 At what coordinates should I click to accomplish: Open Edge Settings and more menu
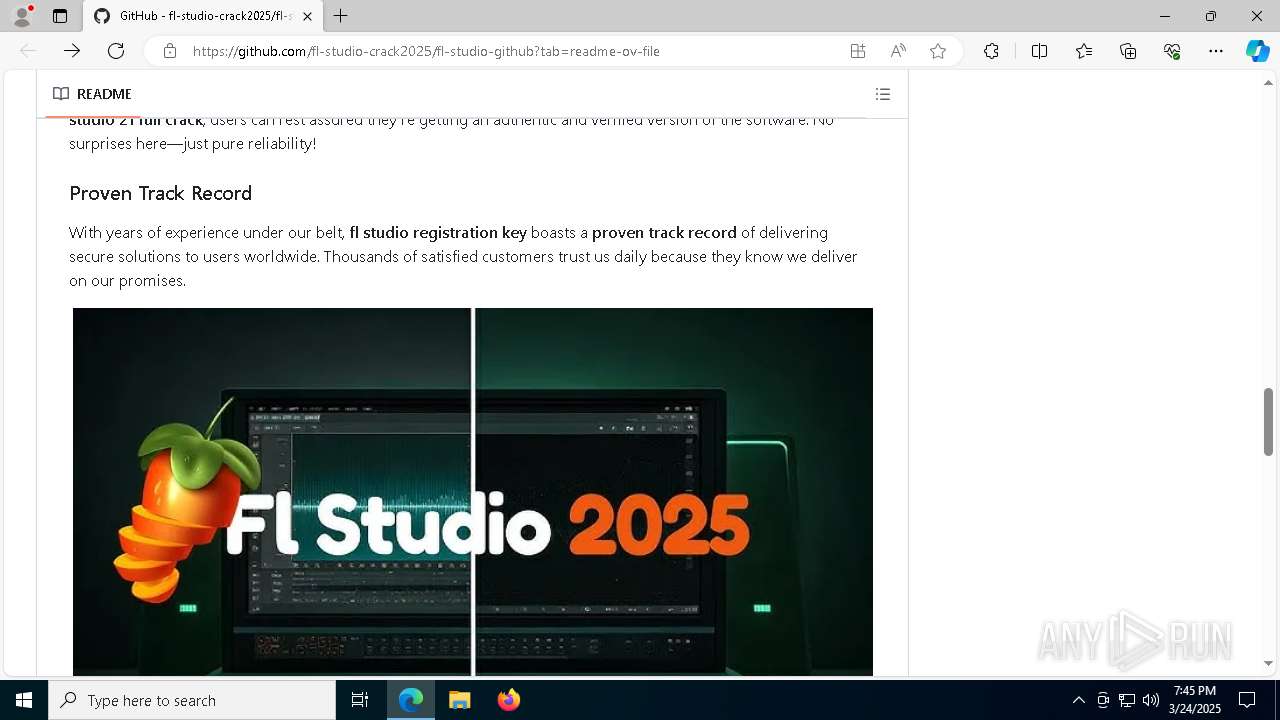1216,51
